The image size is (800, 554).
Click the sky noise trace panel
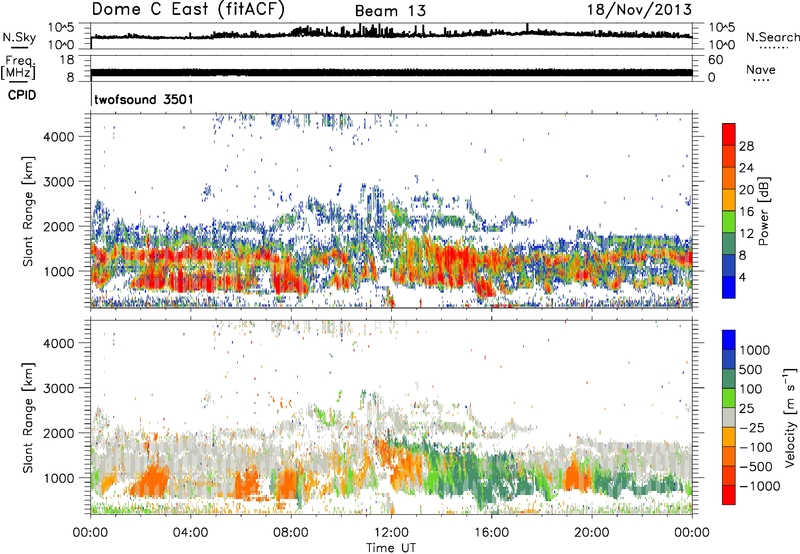(x=391, y=36)
